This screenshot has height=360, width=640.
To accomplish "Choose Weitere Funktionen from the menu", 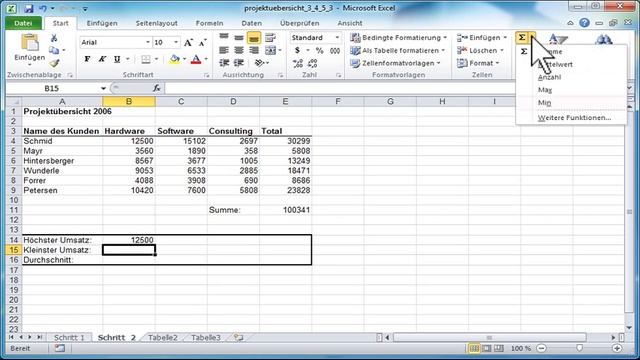I will [574, 118].
